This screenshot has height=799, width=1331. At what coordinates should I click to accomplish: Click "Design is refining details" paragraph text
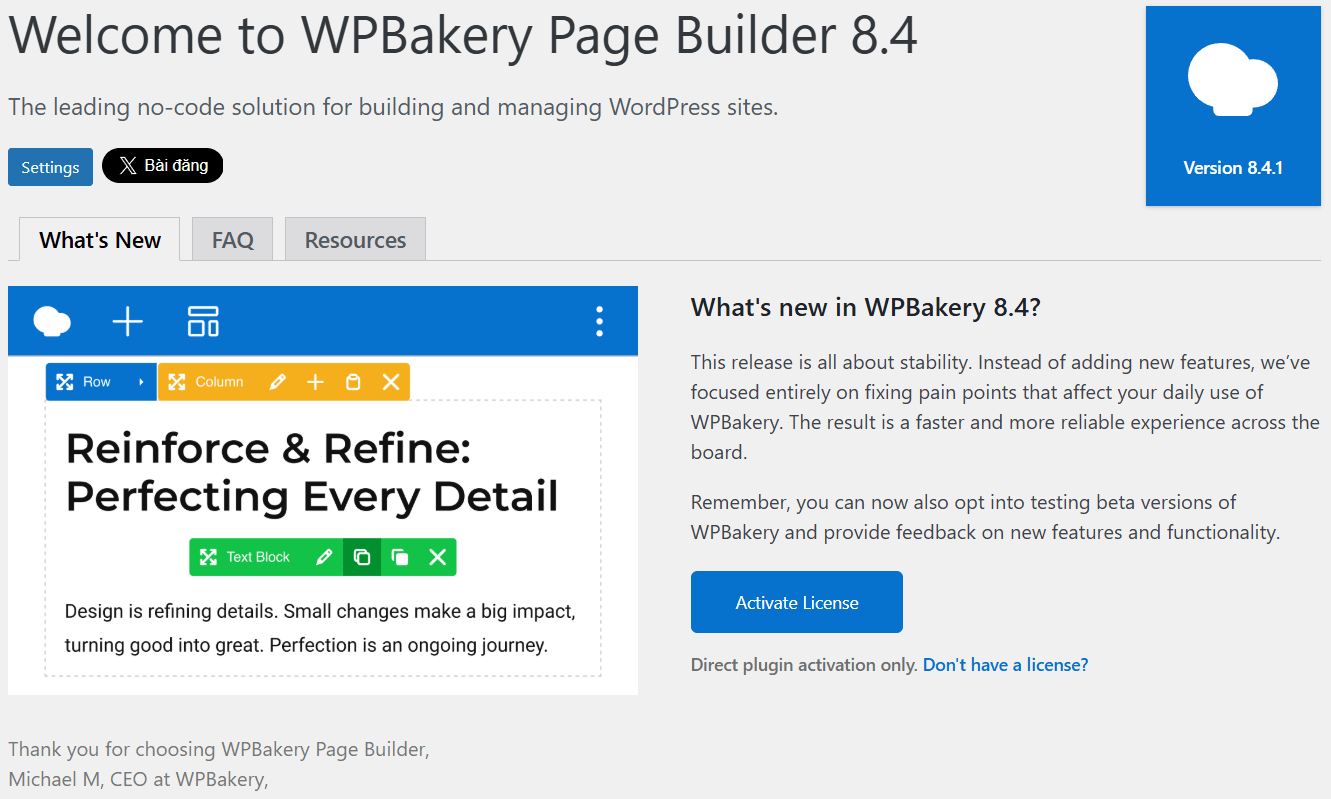320,628
